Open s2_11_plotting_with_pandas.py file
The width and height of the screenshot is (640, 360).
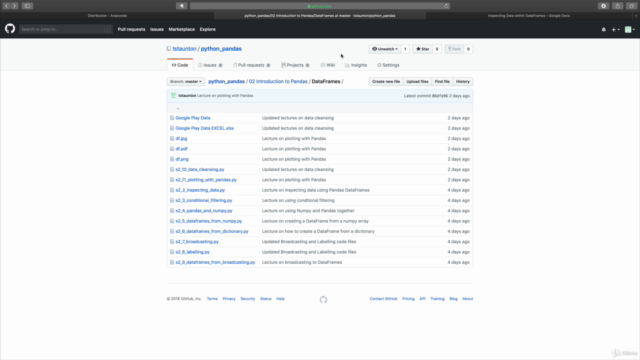click(206, 180)
